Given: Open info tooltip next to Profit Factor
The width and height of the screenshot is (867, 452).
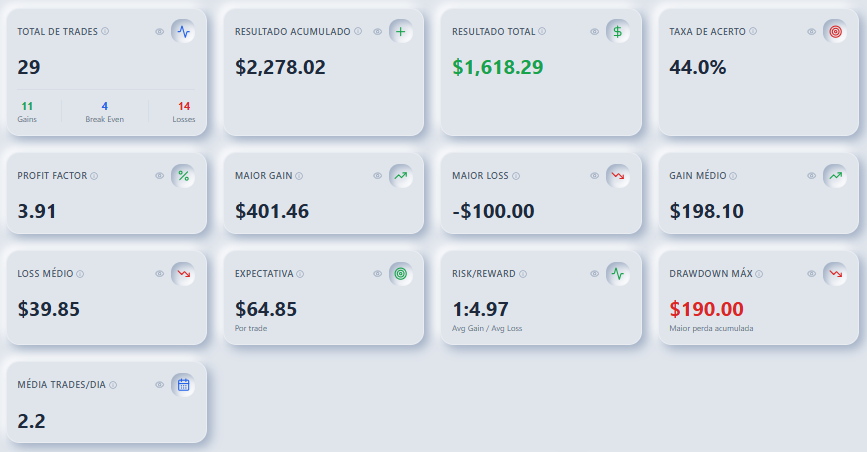Looking at the screenshot, I should (x=94, y=176).
